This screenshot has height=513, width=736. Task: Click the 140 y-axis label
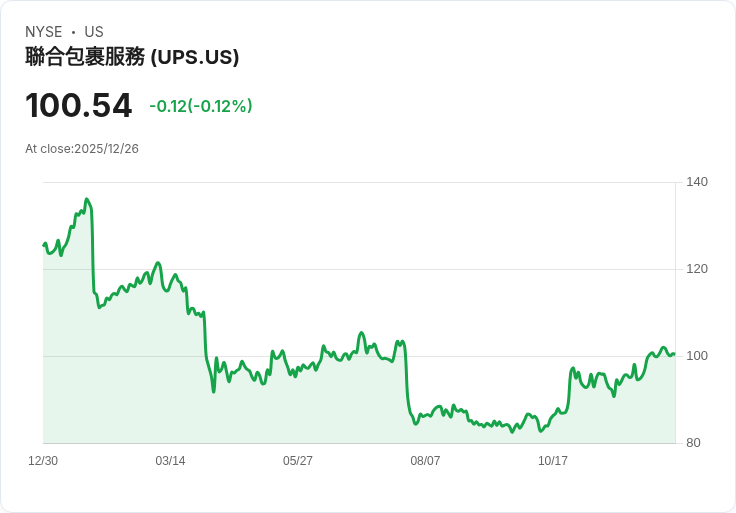[697, 182]
